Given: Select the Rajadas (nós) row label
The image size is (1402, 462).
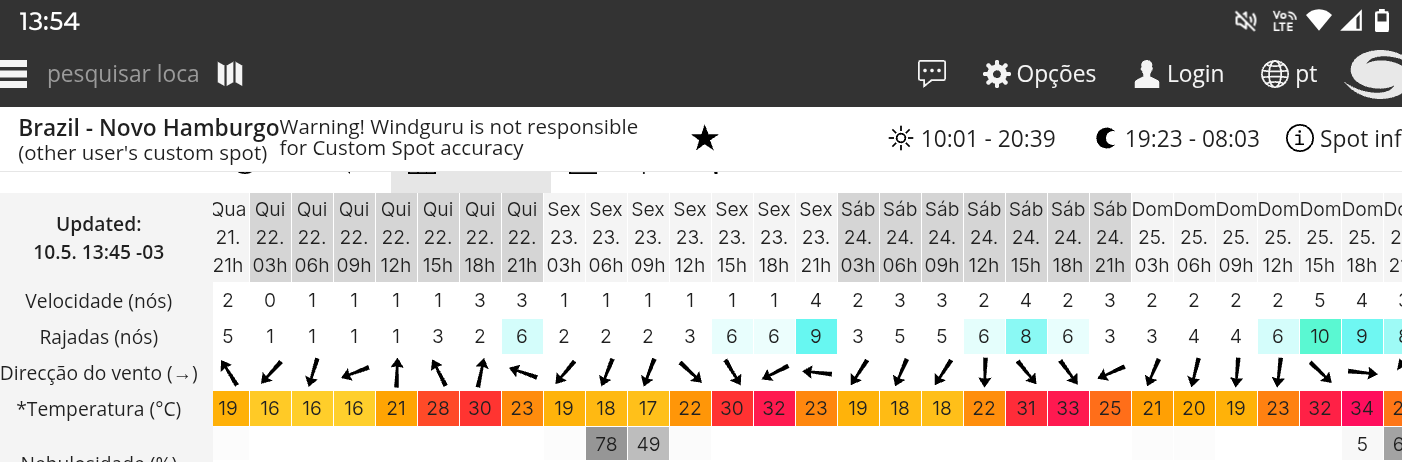Looking at the screenshot, I should coord(99,337).
